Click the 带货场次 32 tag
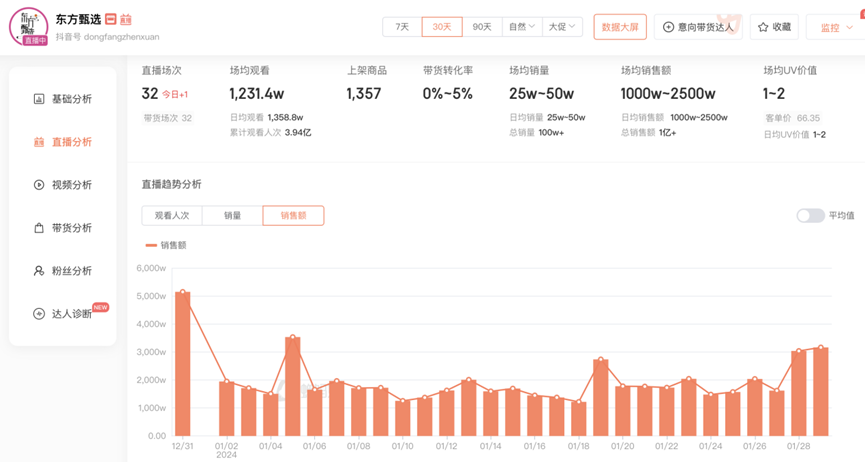The width and height of the screenshot is (865, 462). [168, 118]
